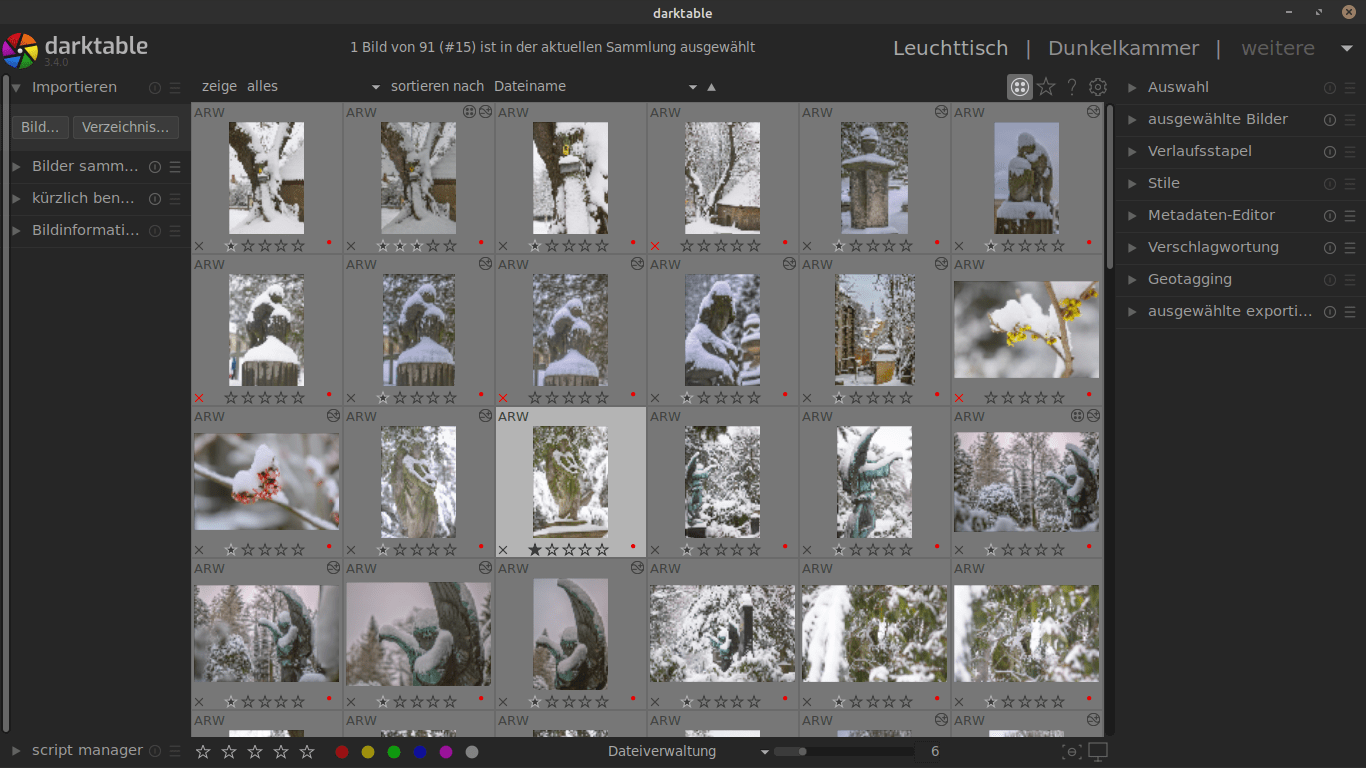This screenshot has width=1366, height=768.
Task: Reset the Metadaten-Editor module
Action: 1330,216
